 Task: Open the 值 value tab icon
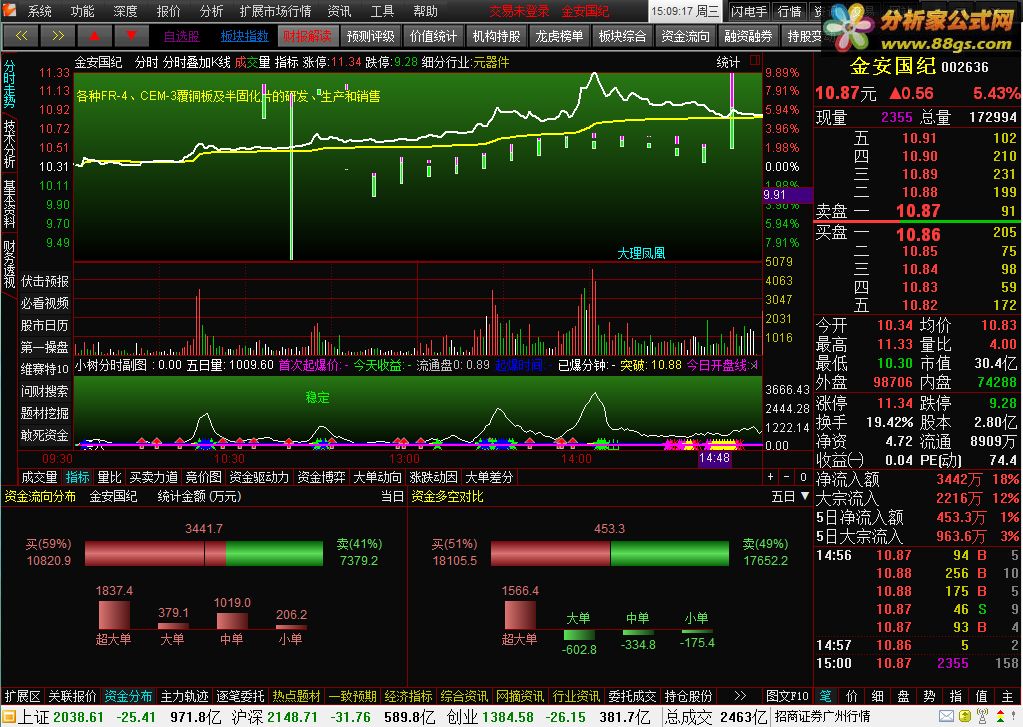(982, 696)
